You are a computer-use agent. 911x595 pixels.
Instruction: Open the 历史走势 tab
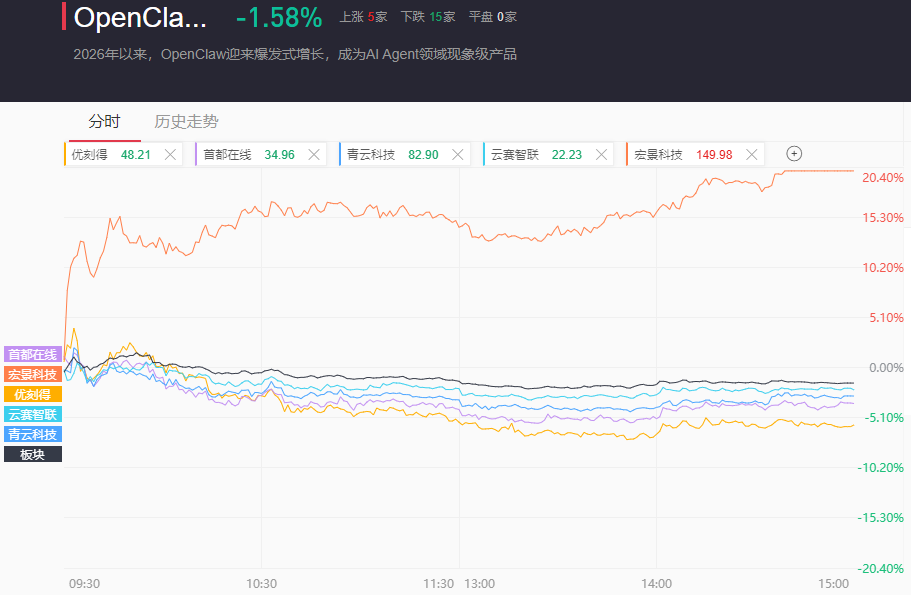point(186,122)
